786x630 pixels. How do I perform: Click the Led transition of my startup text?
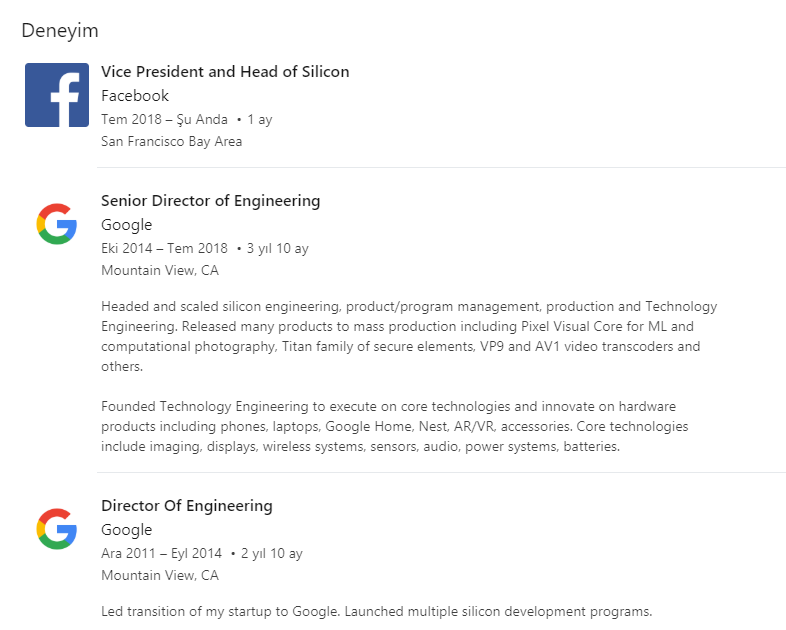(x=376, y=611)
